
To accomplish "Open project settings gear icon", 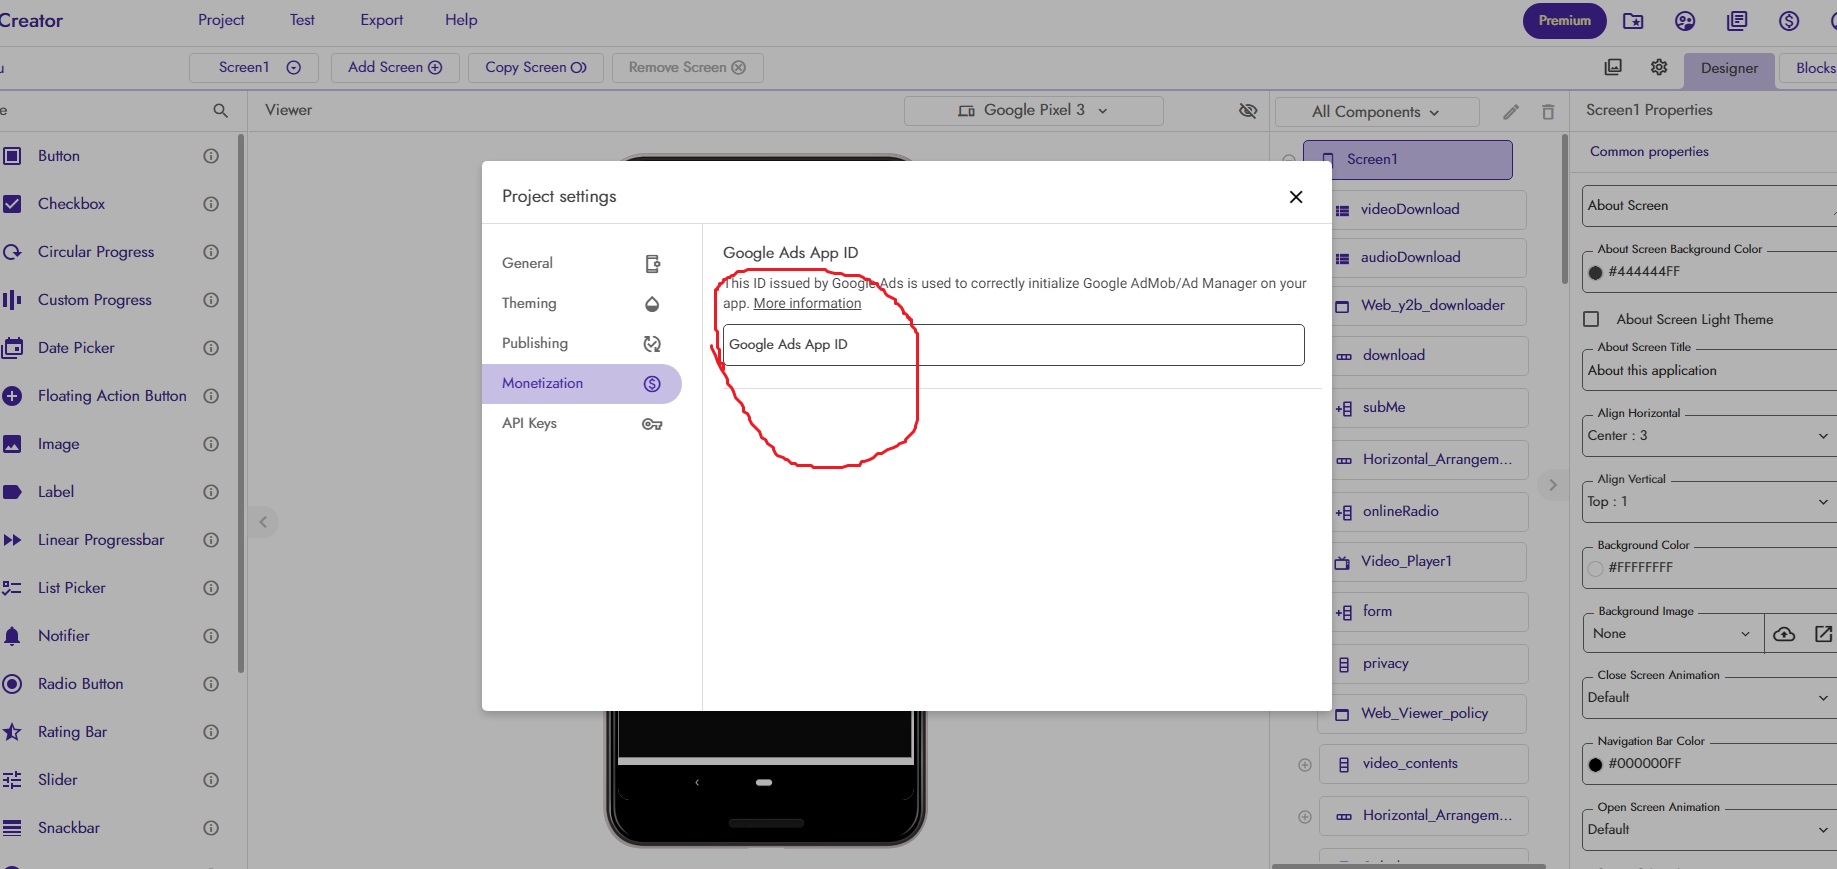I will pyautogui.click(x=1659, y=67).
